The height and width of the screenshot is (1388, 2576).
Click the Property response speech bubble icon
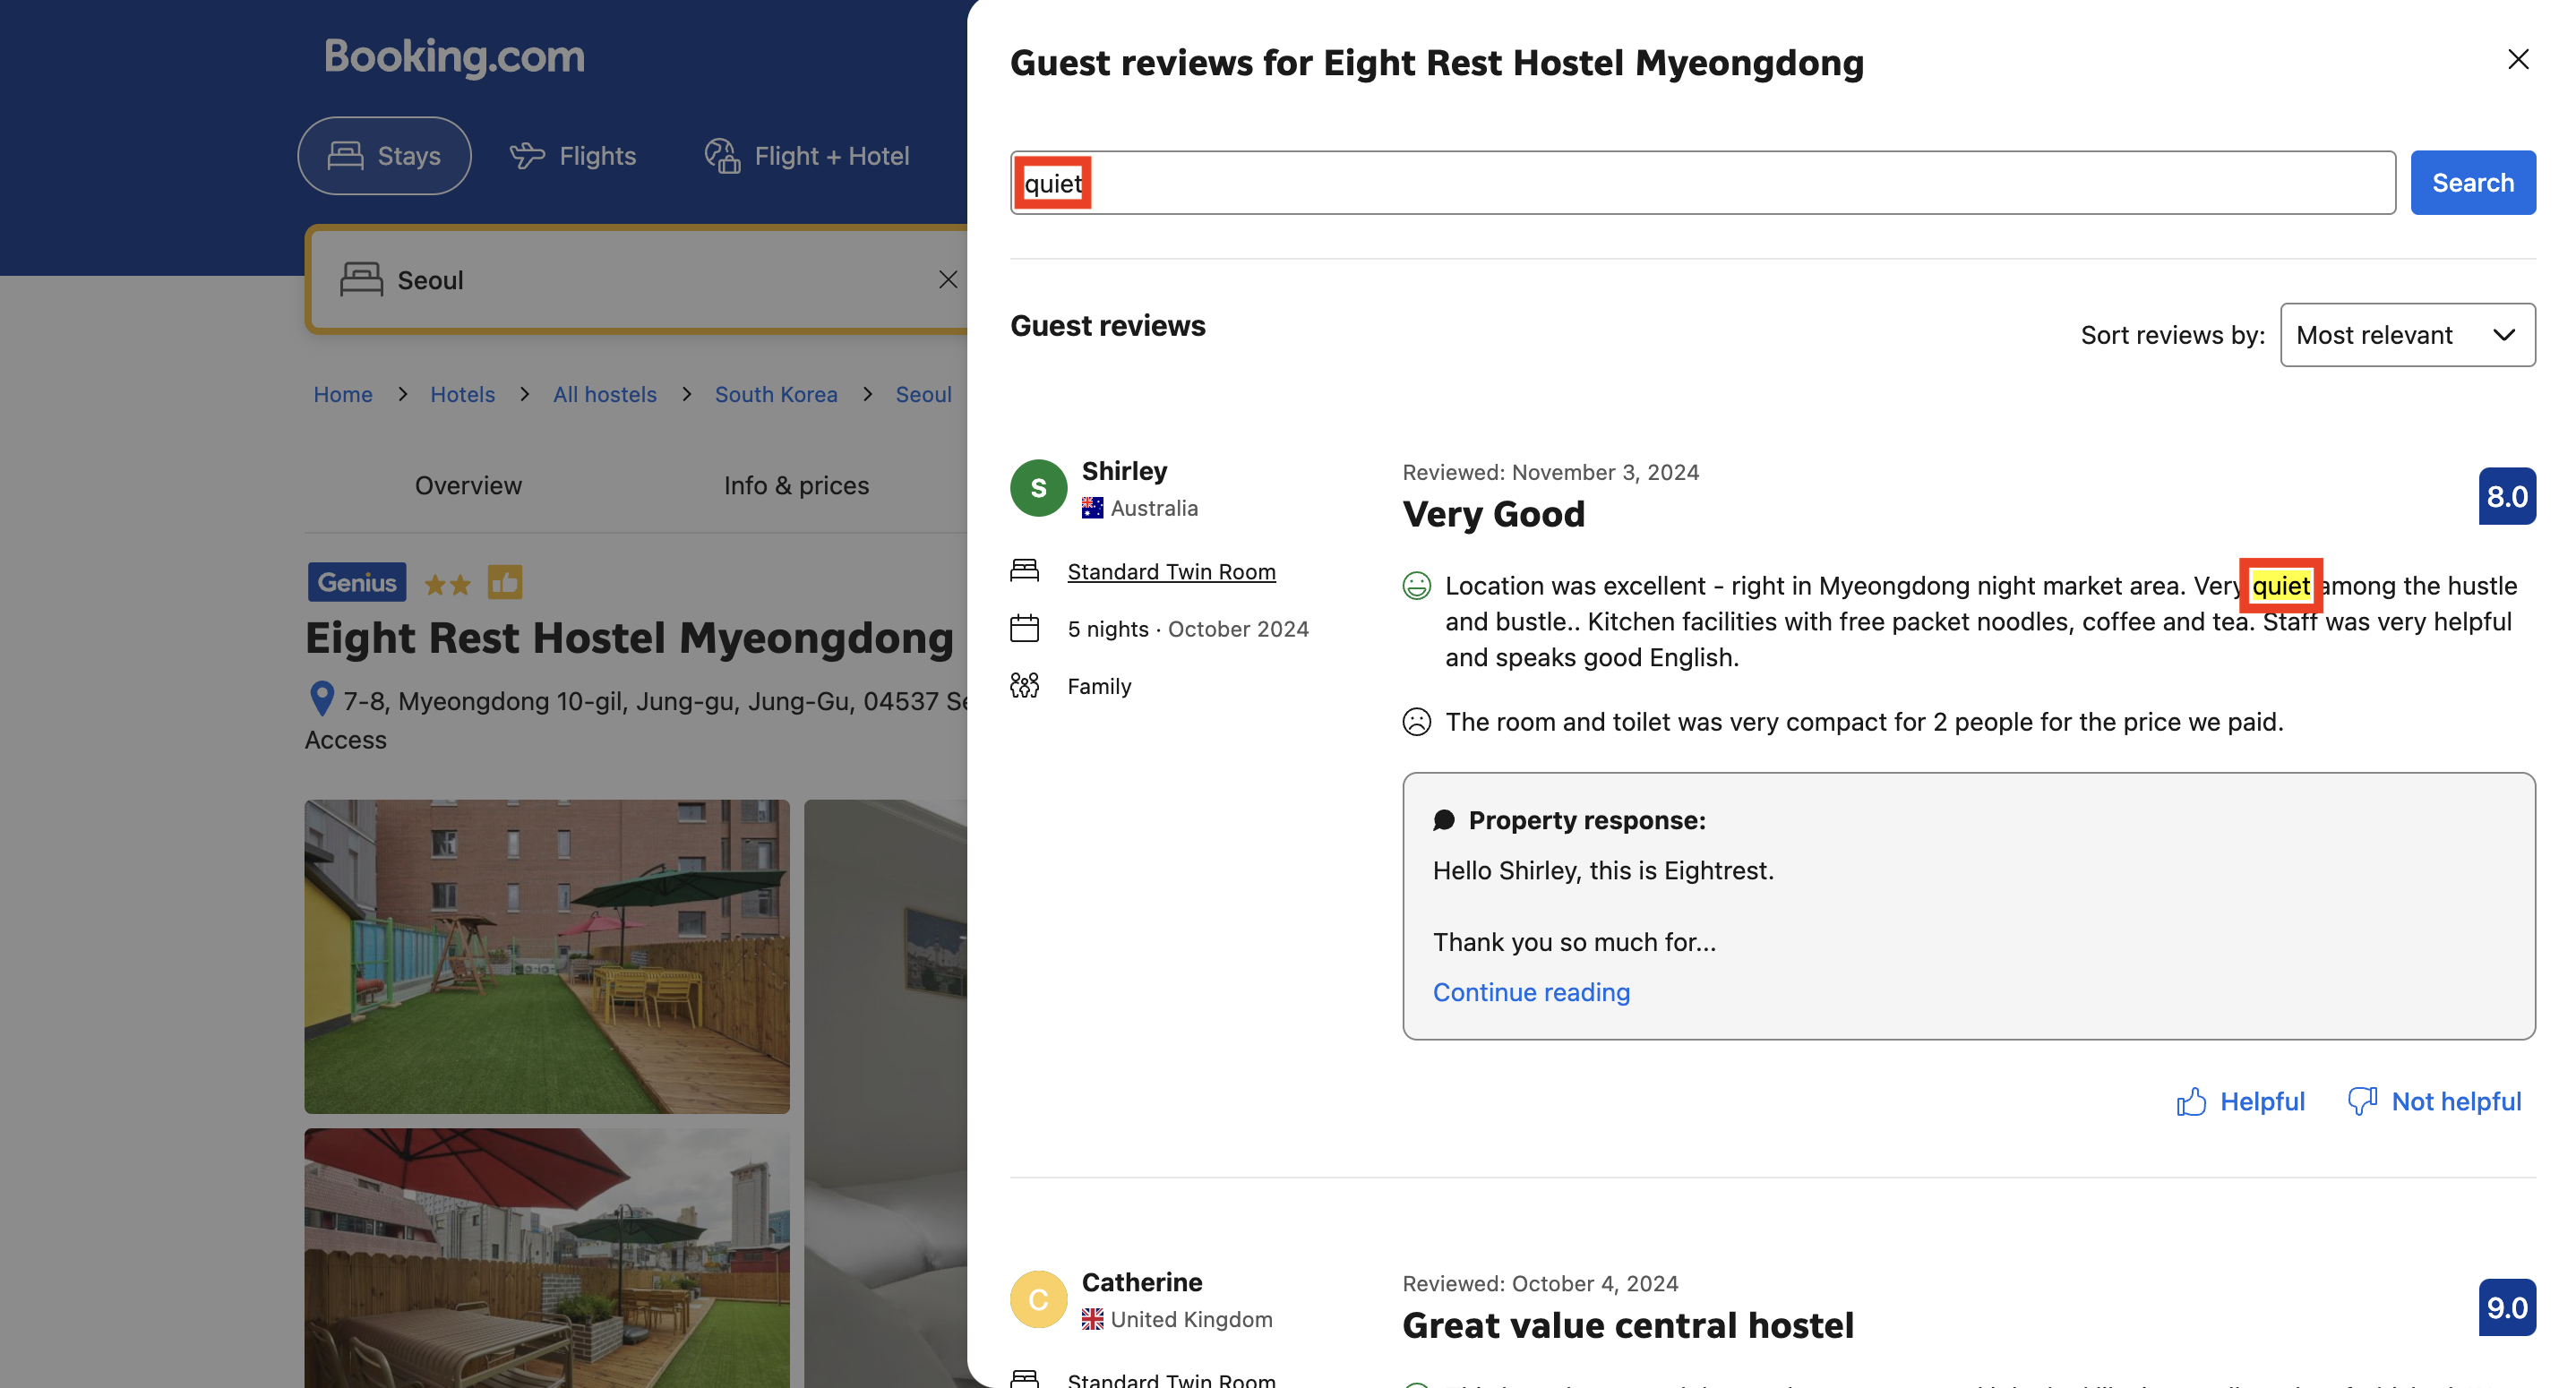point(1443,820)
